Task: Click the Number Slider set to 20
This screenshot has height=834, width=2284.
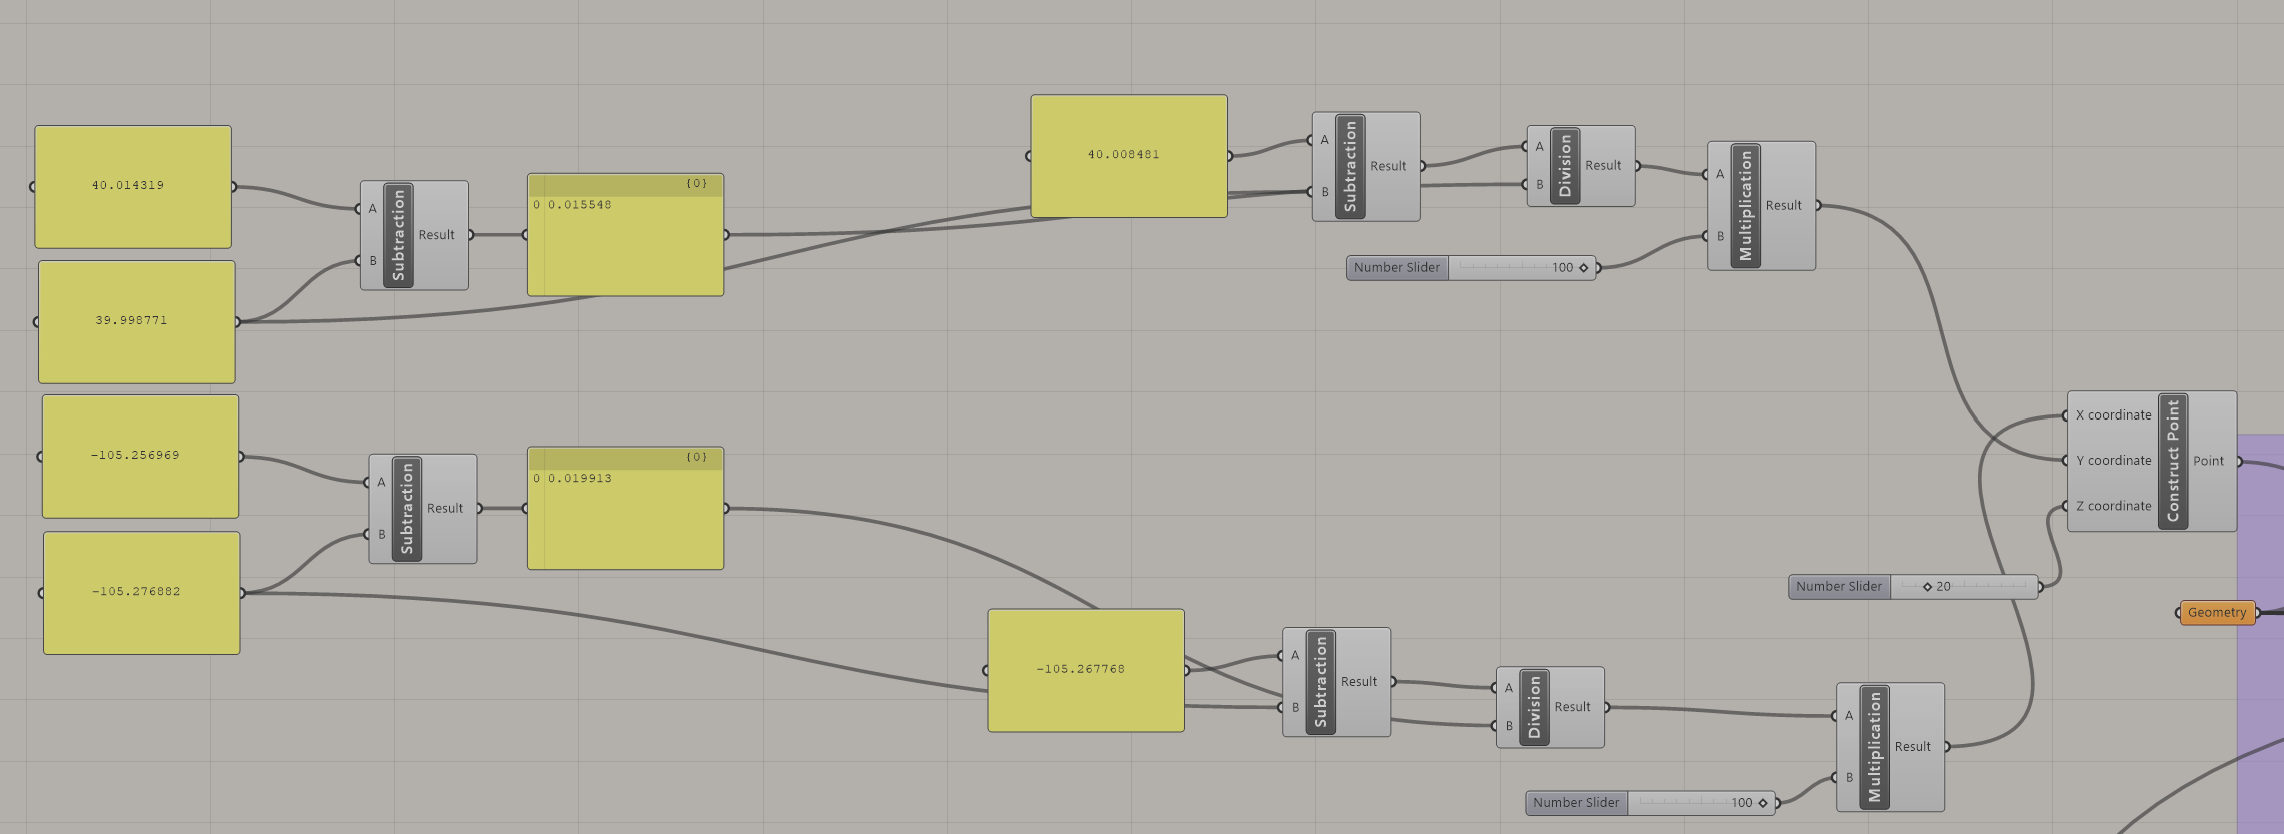Action: 1914,587
